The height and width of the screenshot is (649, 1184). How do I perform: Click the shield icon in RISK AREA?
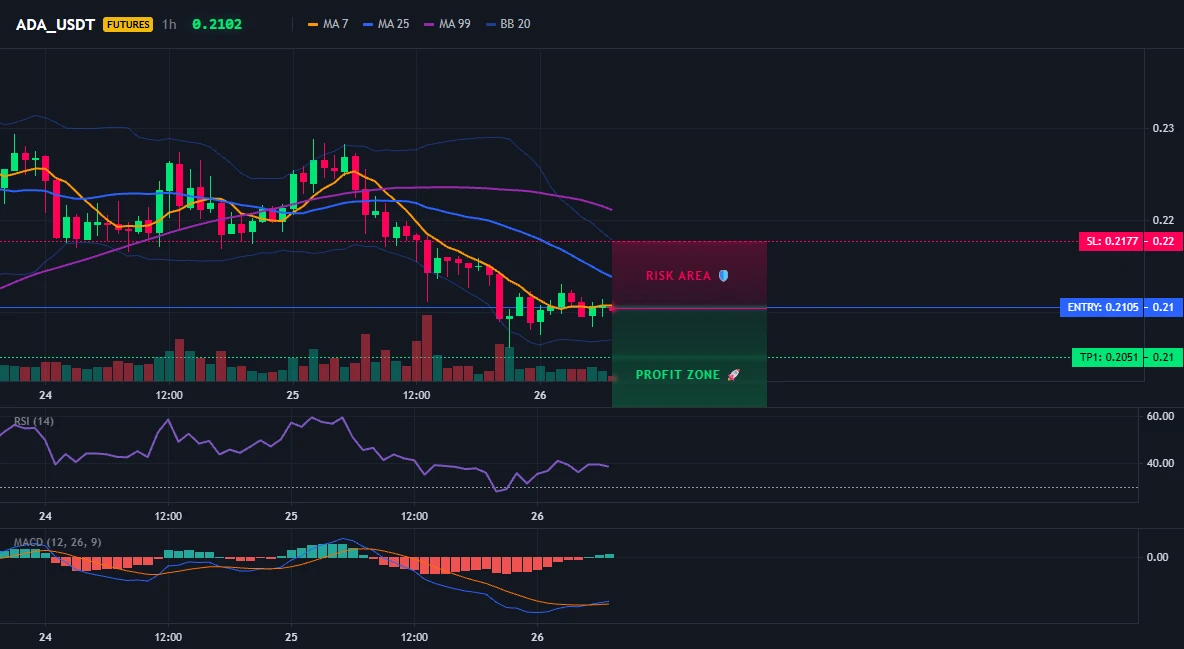point(723,276)
